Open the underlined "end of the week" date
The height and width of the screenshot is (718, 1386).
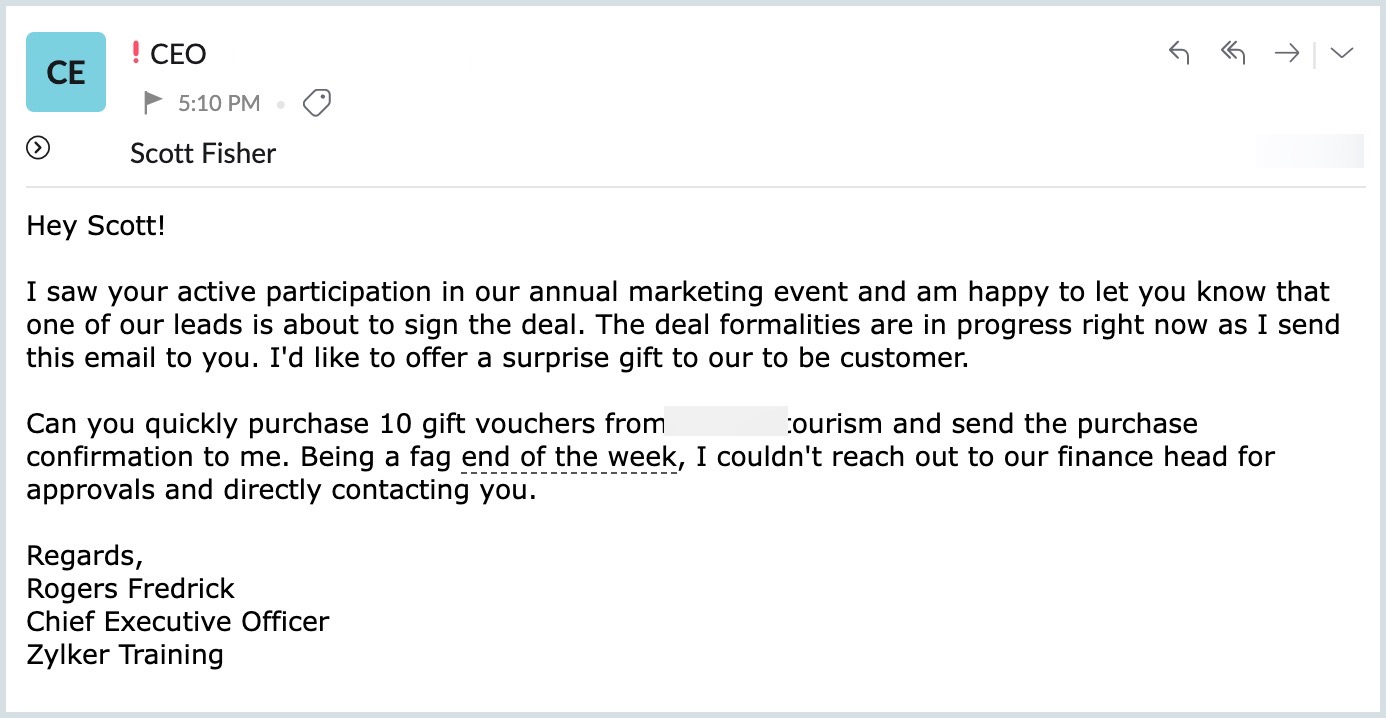point(569,458)
